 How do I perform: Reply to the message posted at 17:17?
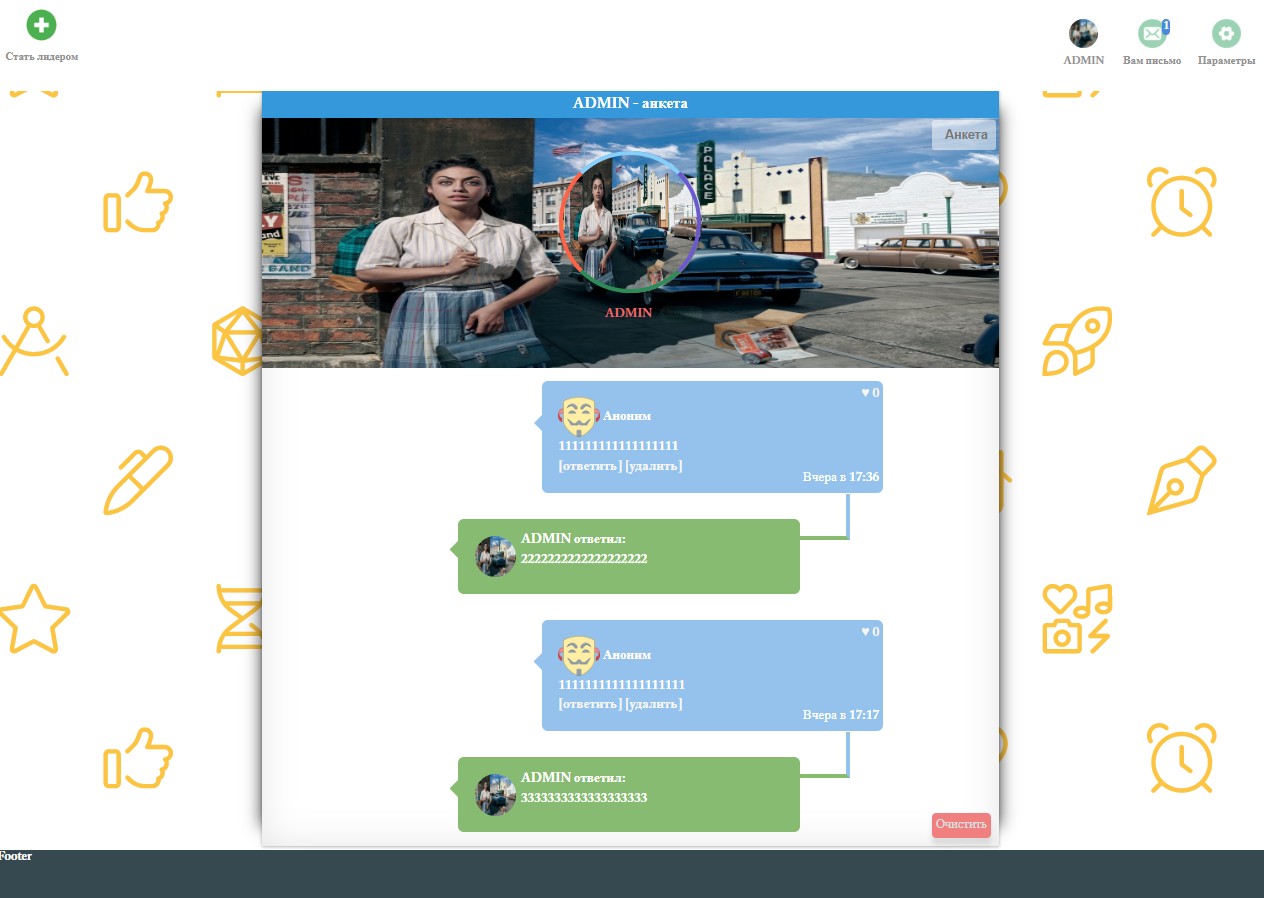(x=590, y=704)
